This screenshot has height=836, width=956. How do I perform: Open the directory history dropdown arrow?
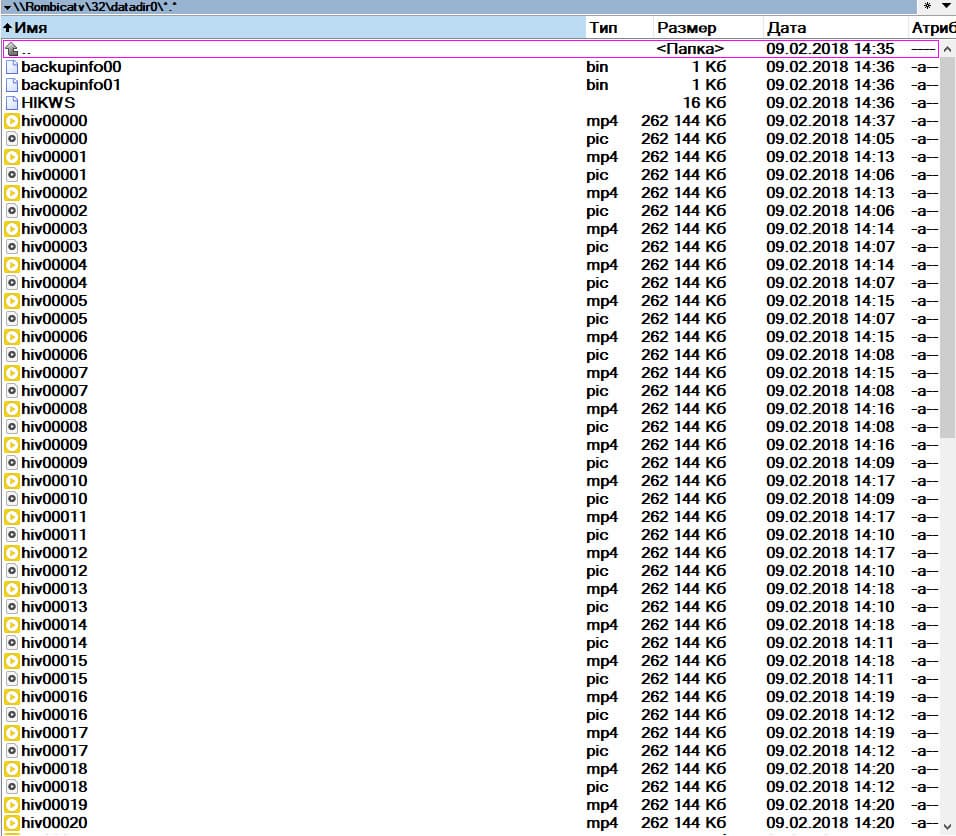click(x=946, y=6)
